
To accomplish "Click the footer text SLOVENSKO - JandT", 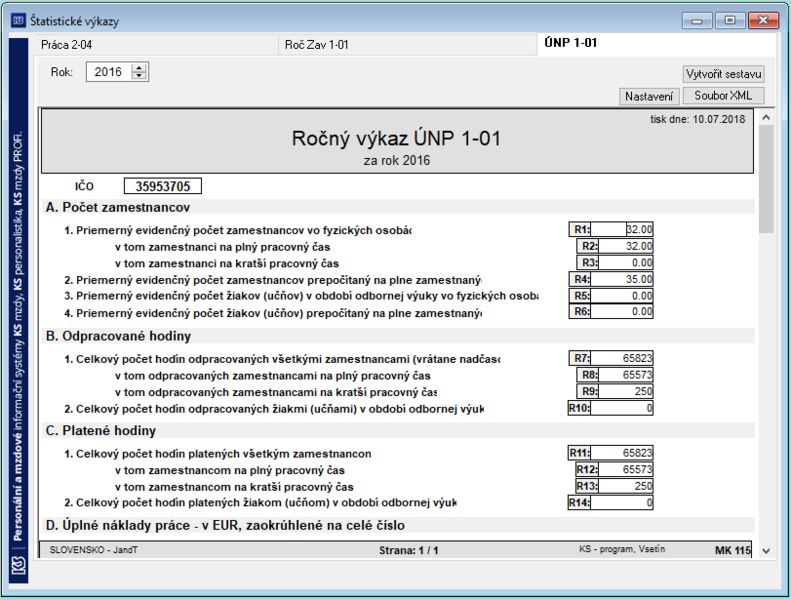I will coord(93,550).
